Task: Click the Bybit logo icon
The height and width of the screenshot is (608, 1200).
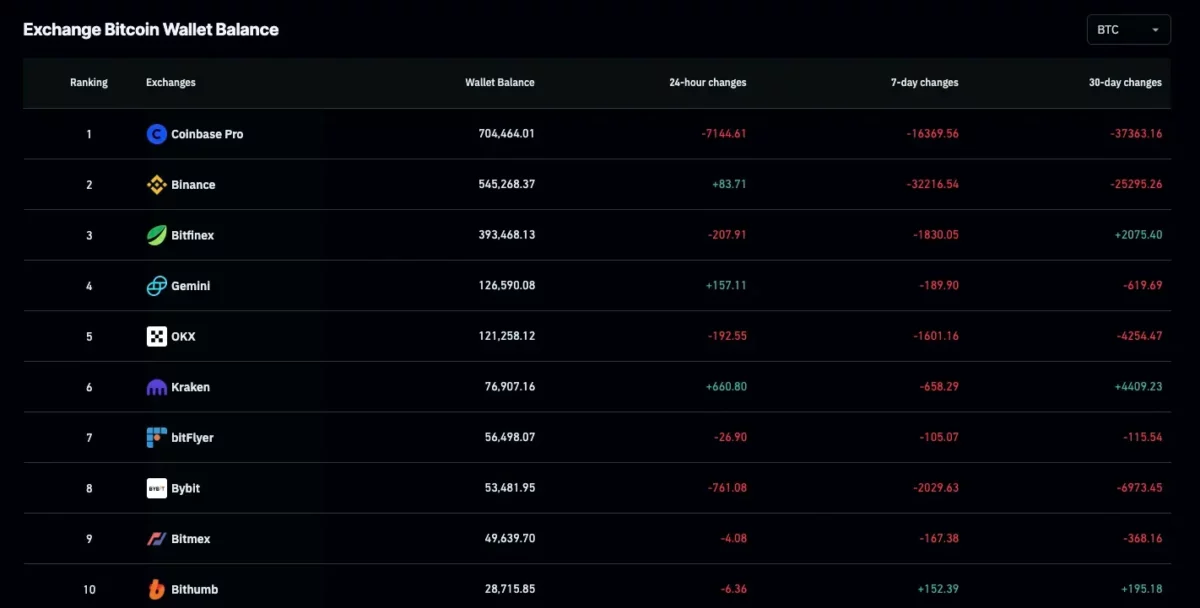Action: pyautogui.click(x=156, y=488)
